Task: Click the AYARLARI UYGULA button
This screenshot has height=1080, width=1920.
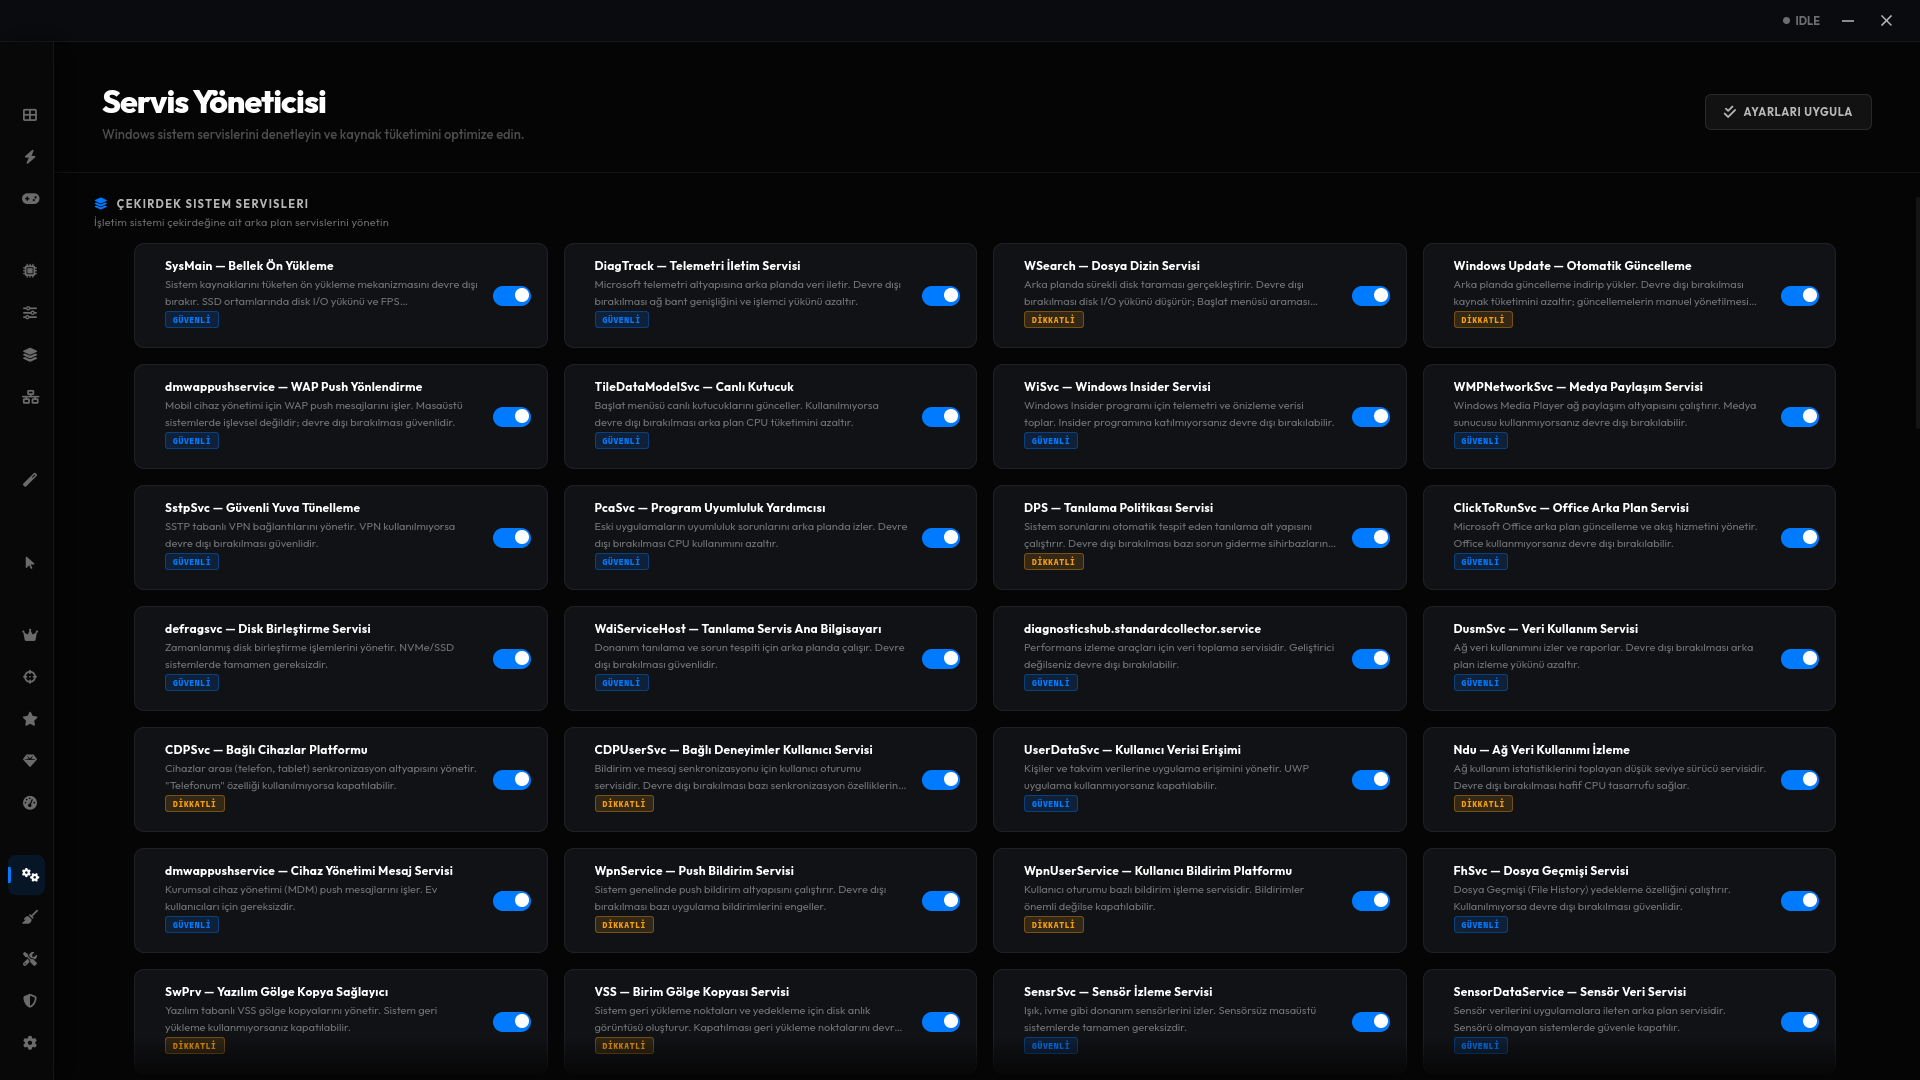Action: pos(1788,112)
